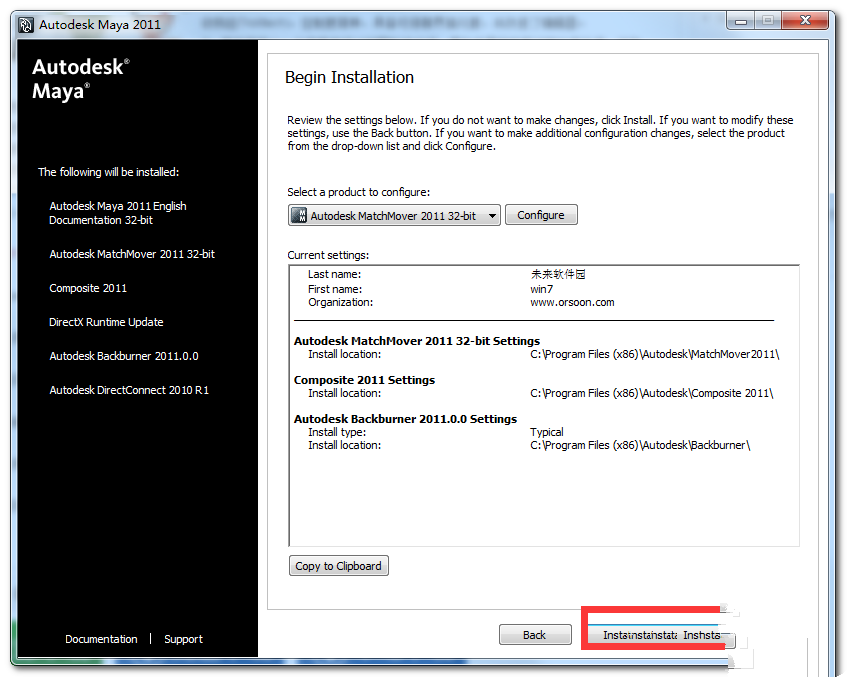This screenshot has width=847, height=677.
Task: Click the 'Current settings:' label
Action: tap(328, 255)
